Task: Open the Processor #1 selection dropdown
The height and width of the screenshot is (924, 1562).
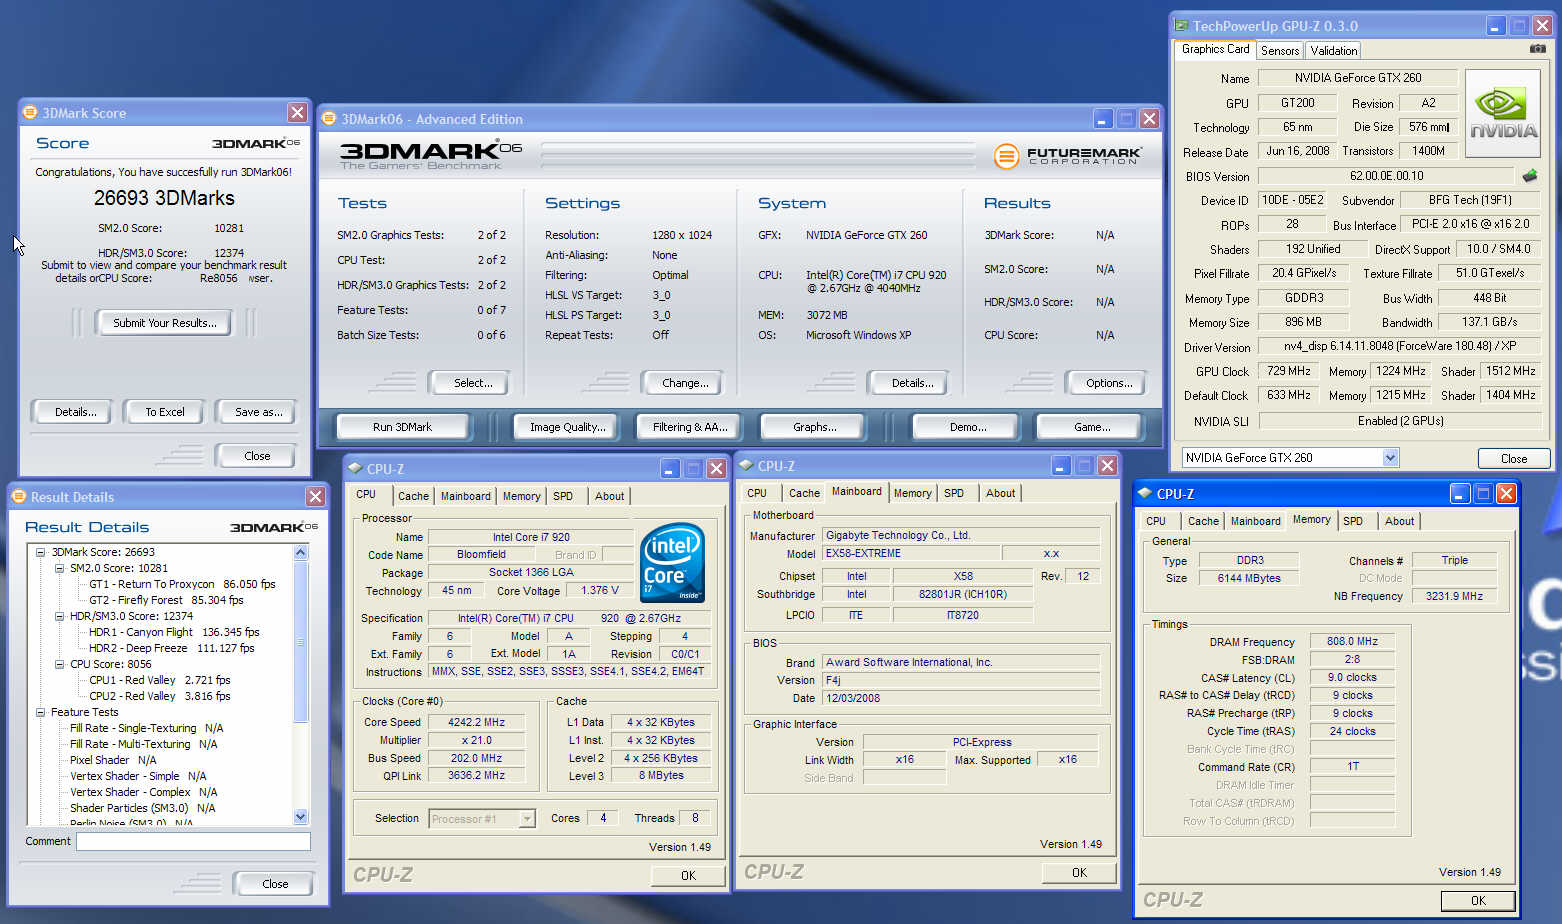Action: [x=526, y=819]
